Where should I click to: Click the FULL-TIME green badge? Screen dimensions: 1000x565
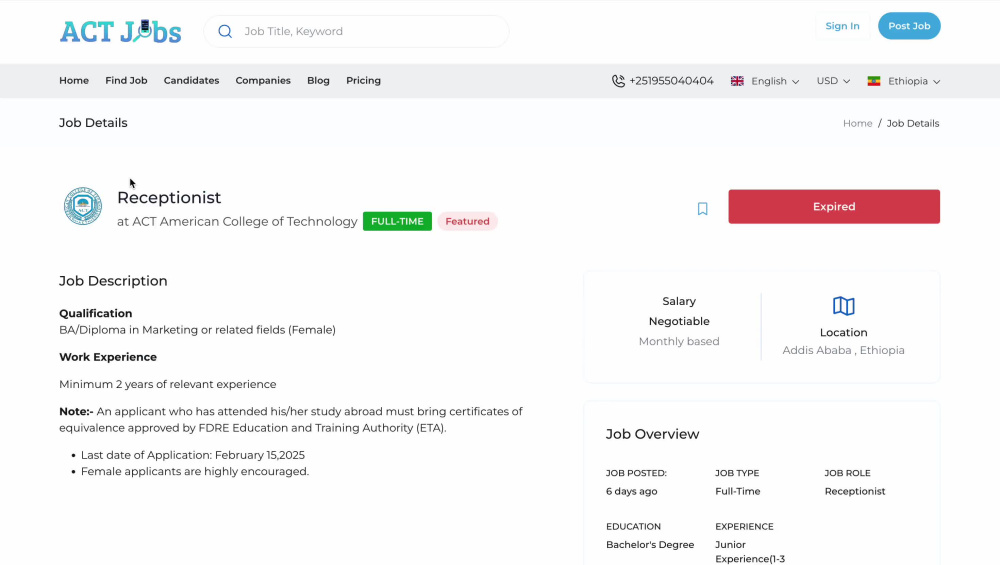(397, 221)
